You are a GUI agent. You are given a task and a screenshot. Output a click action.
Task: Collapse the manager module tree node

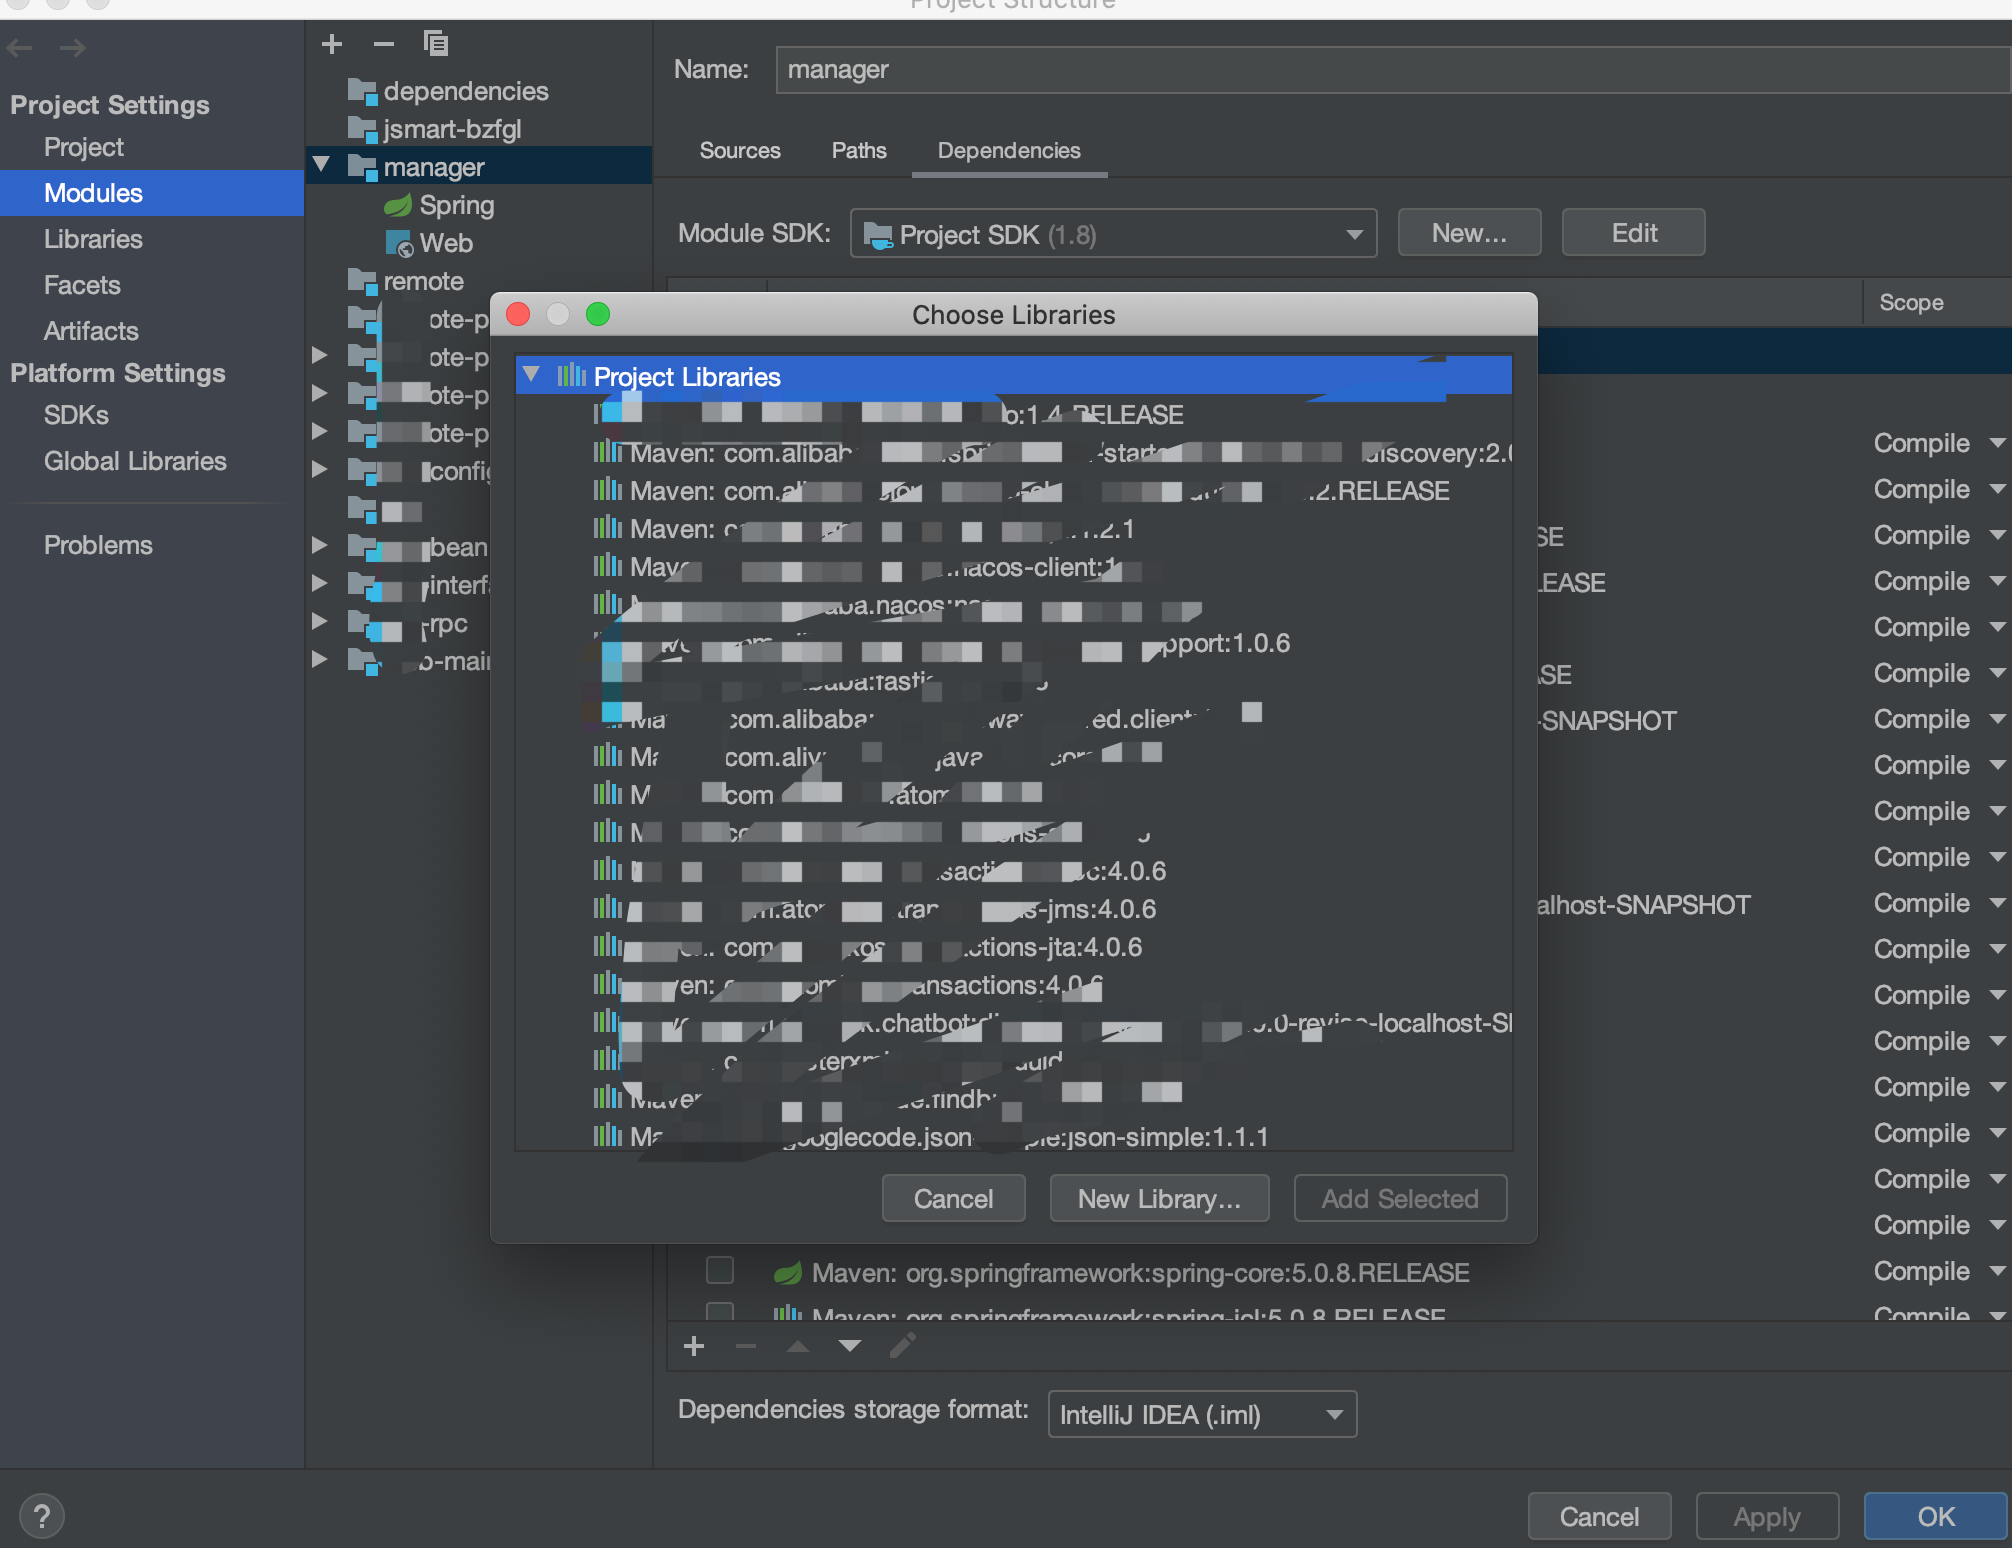click(x=321, y=165)
